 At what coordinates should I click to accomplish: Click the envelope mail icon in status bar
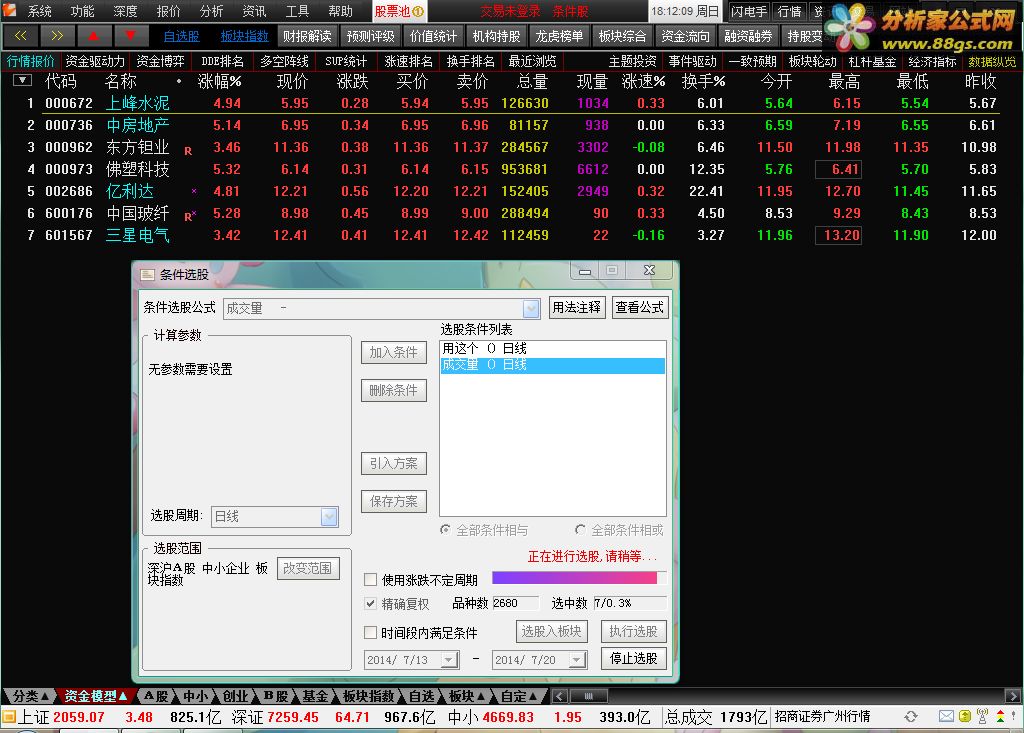[x=946, y=717]
